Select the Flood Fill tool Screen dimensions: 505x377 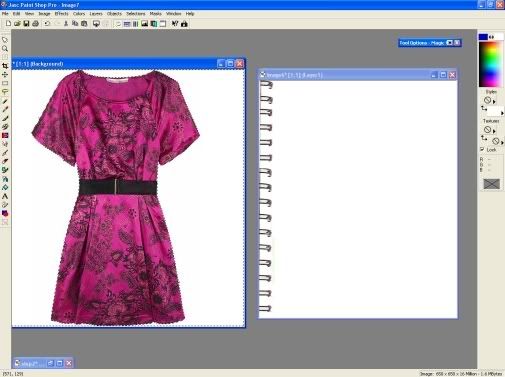[x=5, y=187]
